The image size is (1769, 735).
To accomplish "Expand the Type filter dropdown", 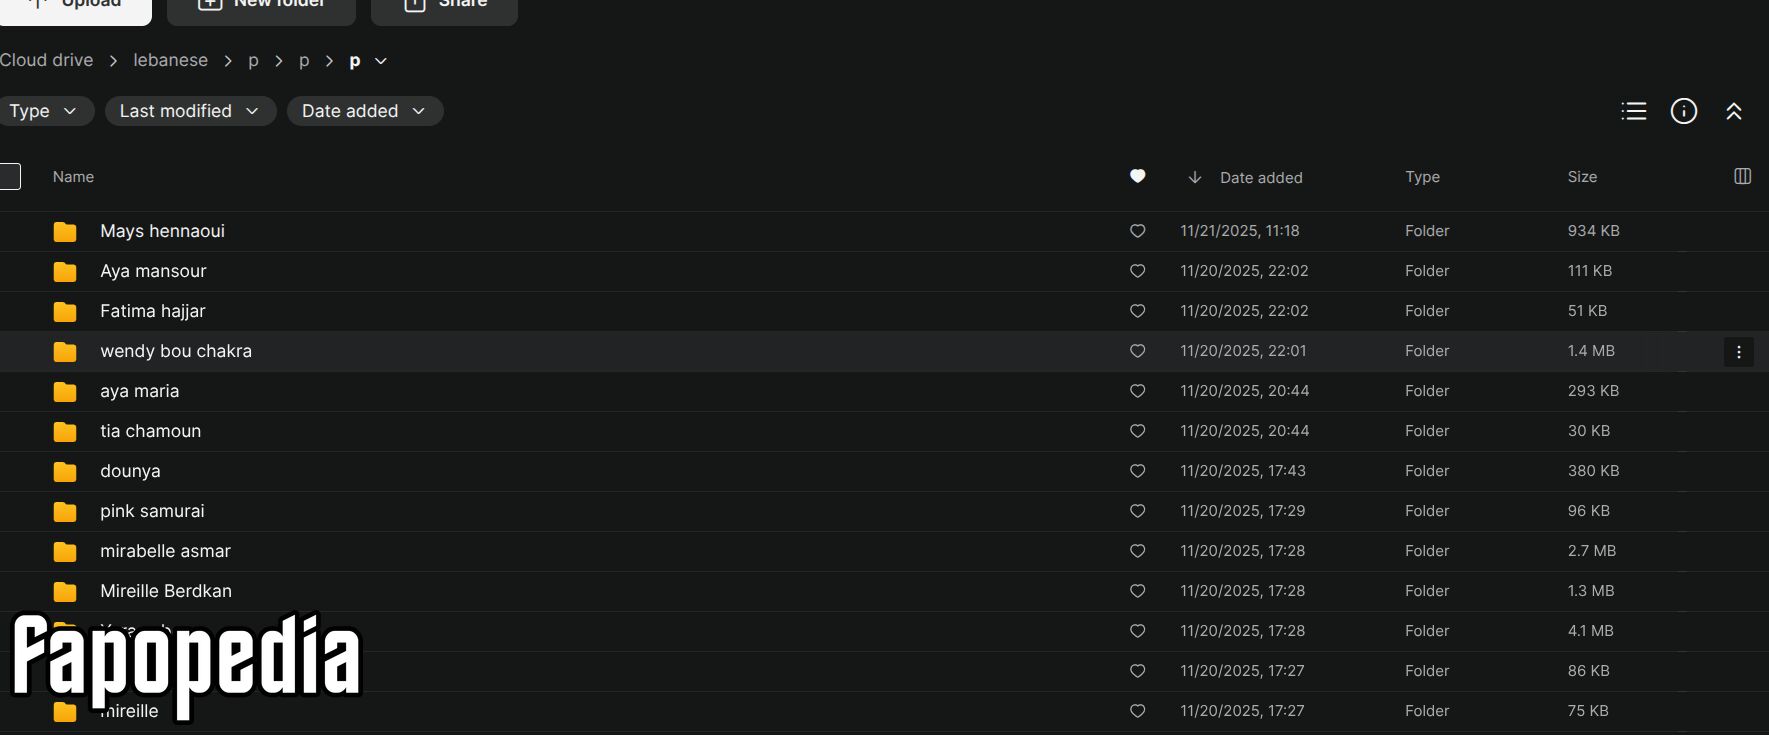I will point(43,111).
